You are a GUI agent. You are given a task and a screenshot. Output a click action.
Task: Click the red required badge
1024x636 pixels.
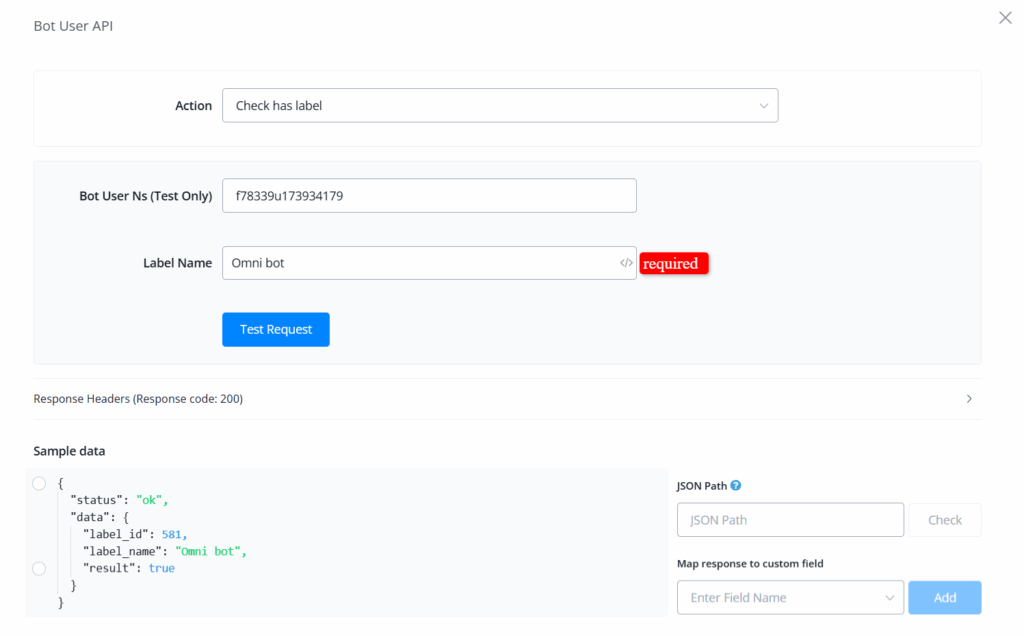673,264
